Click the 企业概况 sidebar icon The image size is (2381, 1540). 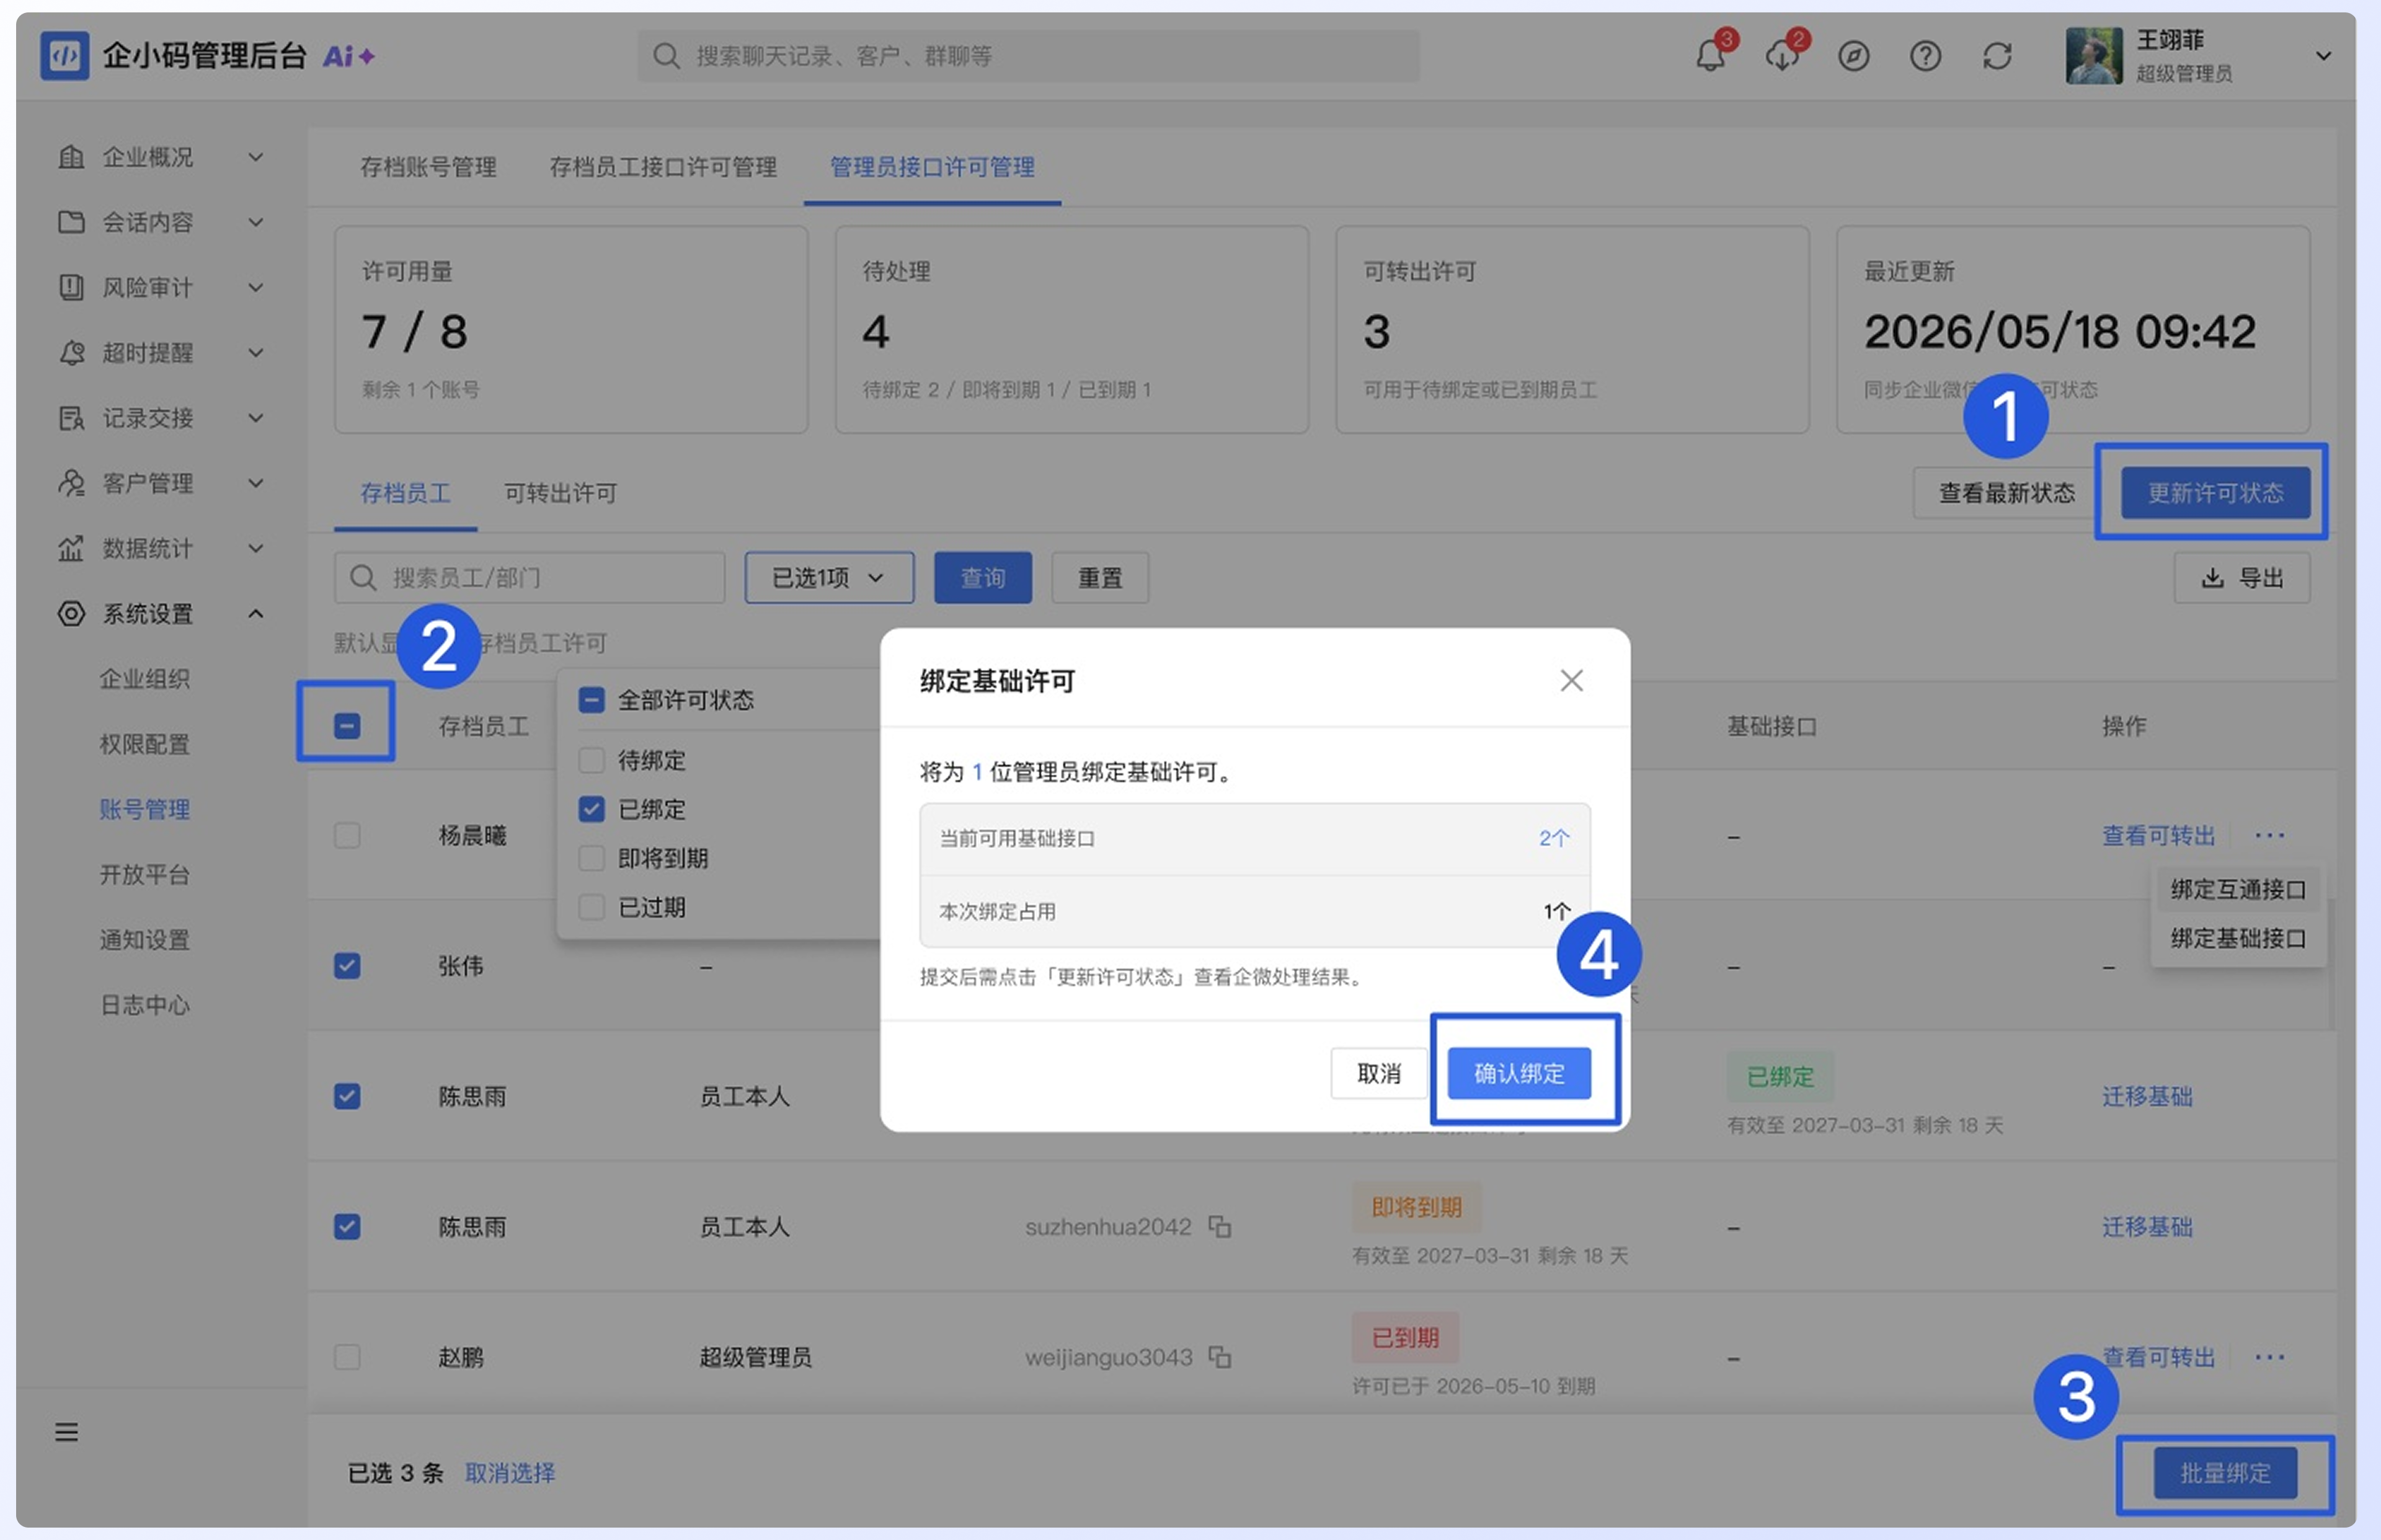pyautogui.click(x=71, y=157)
